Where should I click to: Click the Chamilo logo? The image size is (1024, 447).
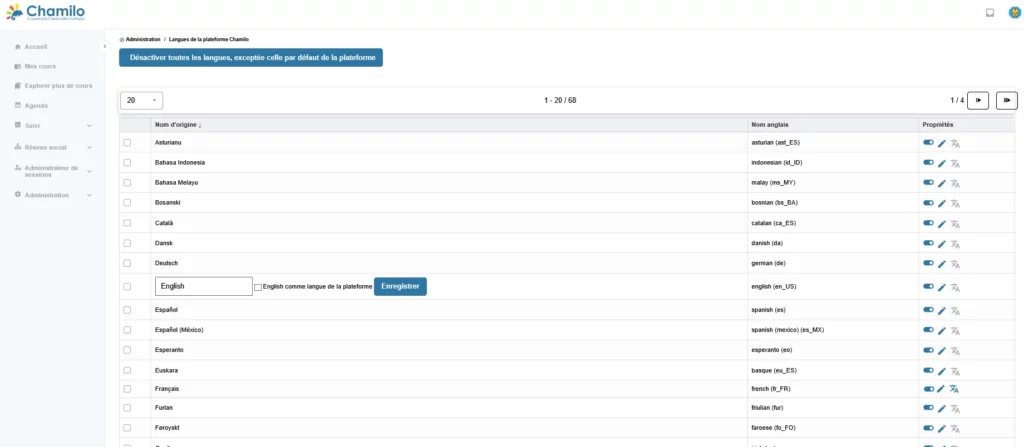click(45, 12)
